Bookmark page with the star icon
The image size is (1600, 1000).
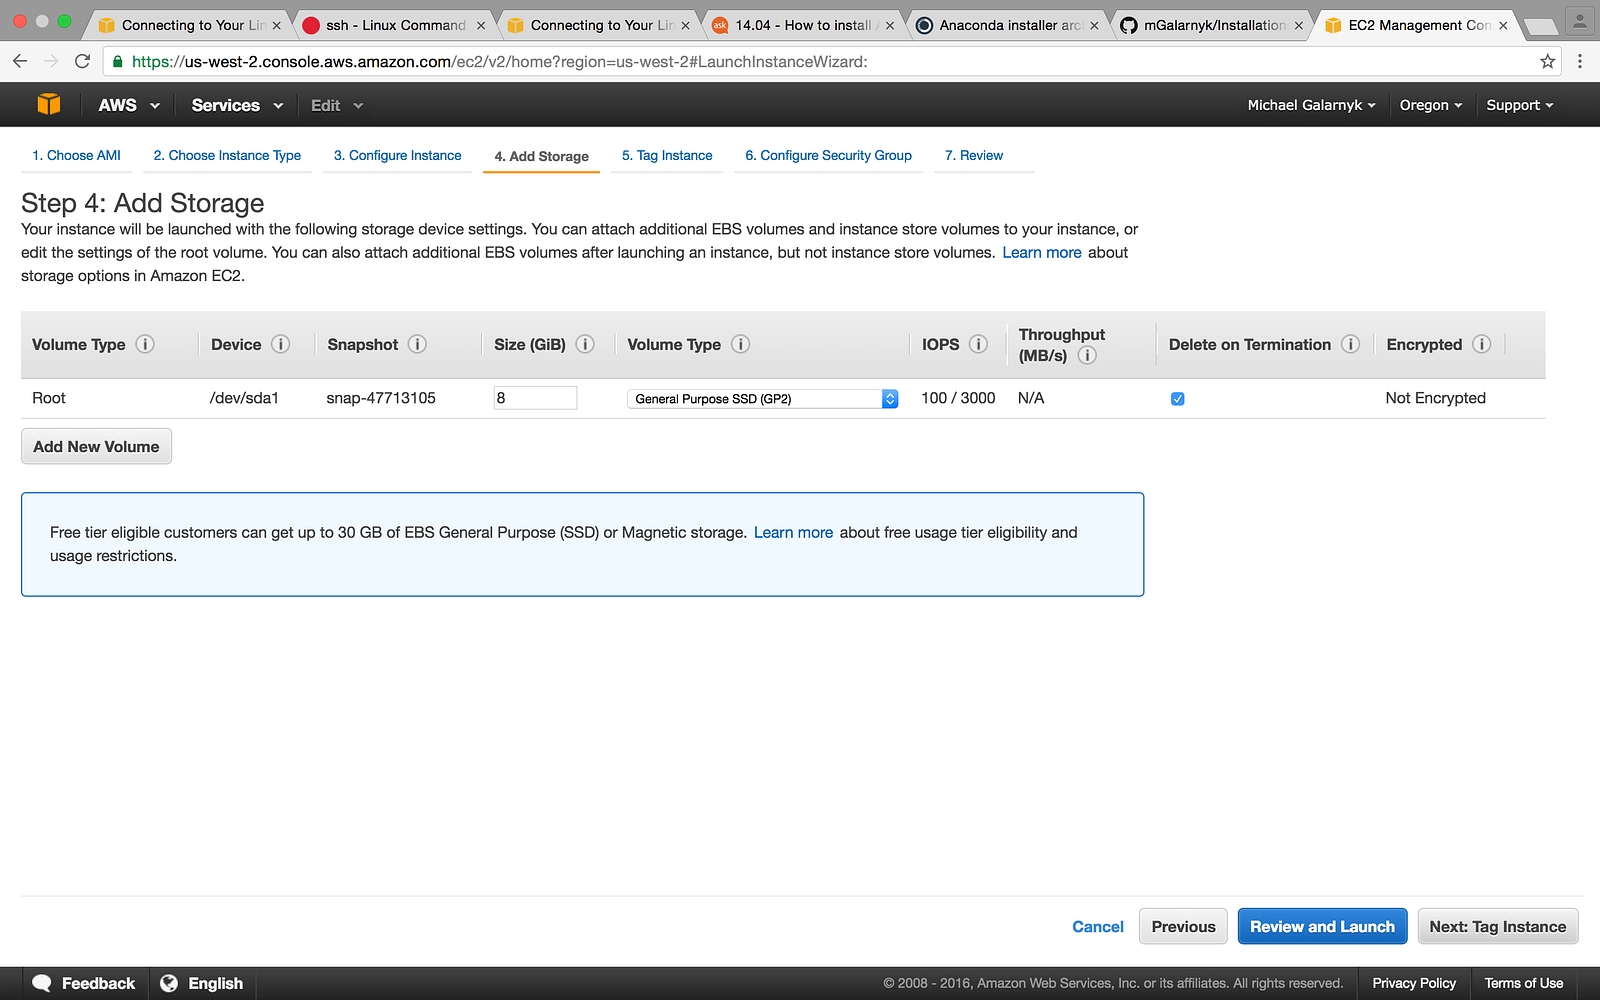(1547, 62)
